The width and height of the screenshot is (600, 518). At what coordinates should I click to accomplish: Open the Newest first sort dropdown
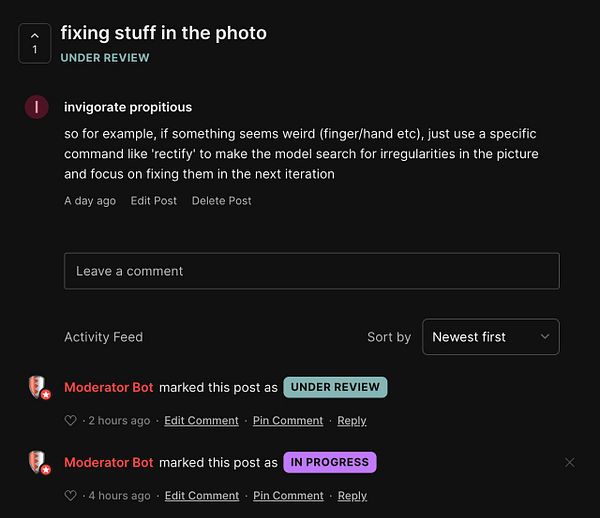490,337
